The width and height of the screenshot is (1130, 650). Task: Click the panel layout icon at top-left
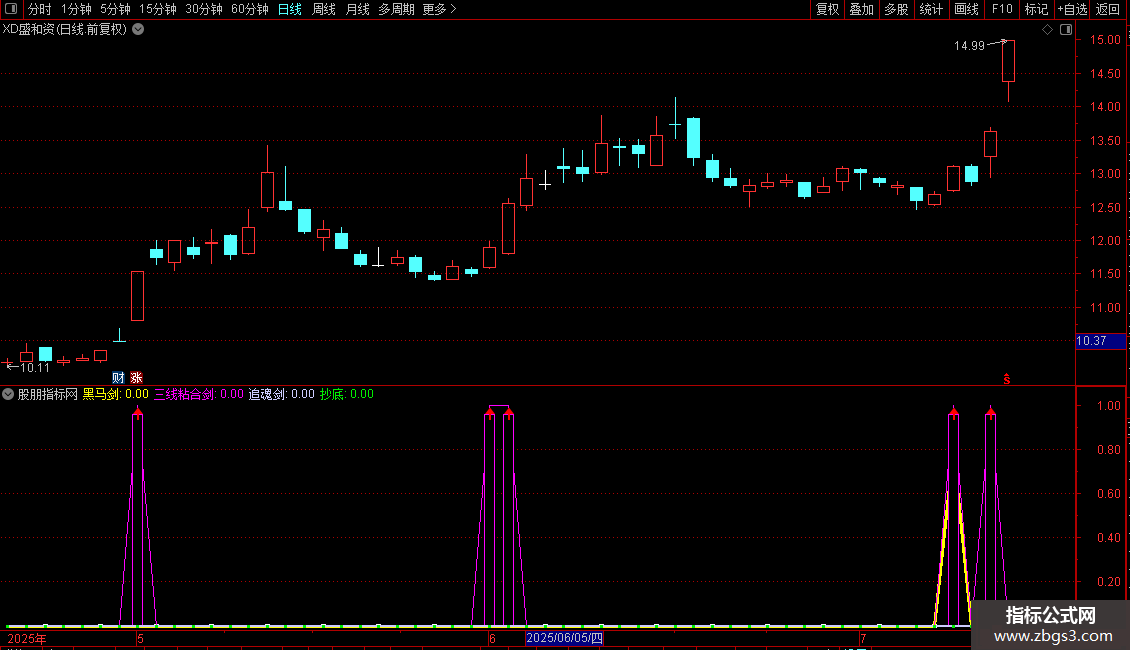(11, 9)
